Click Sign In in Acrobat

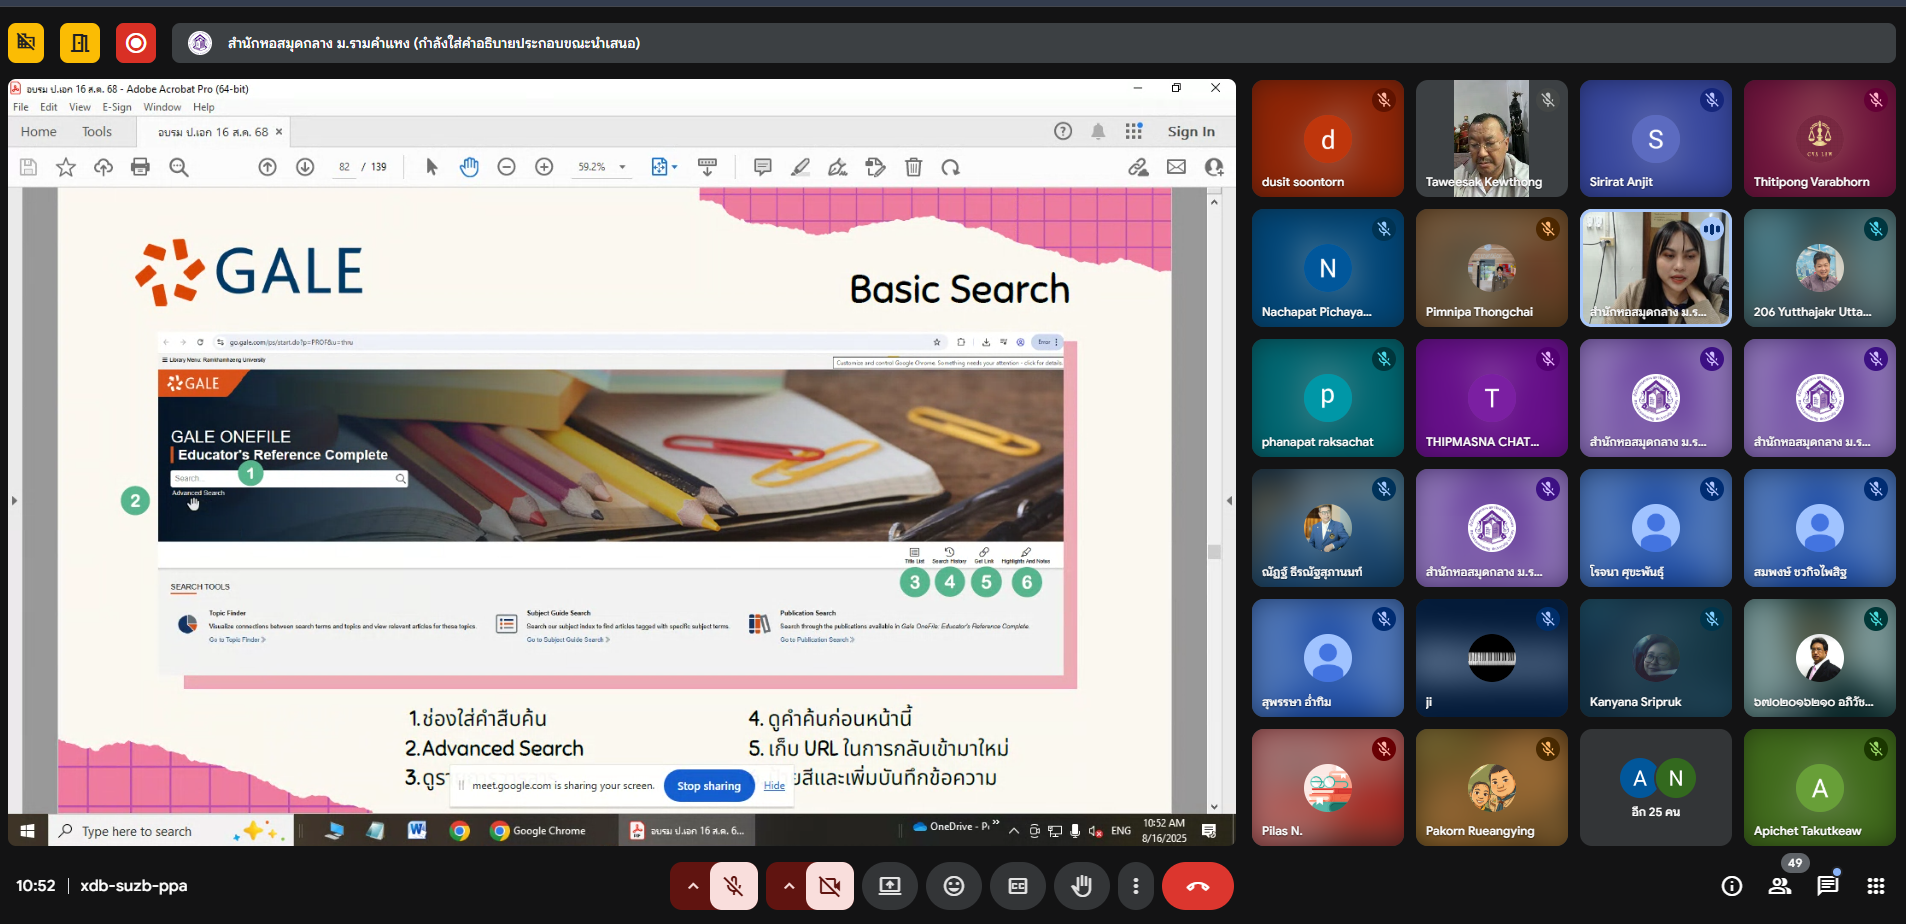click(x=1191, y=132)
